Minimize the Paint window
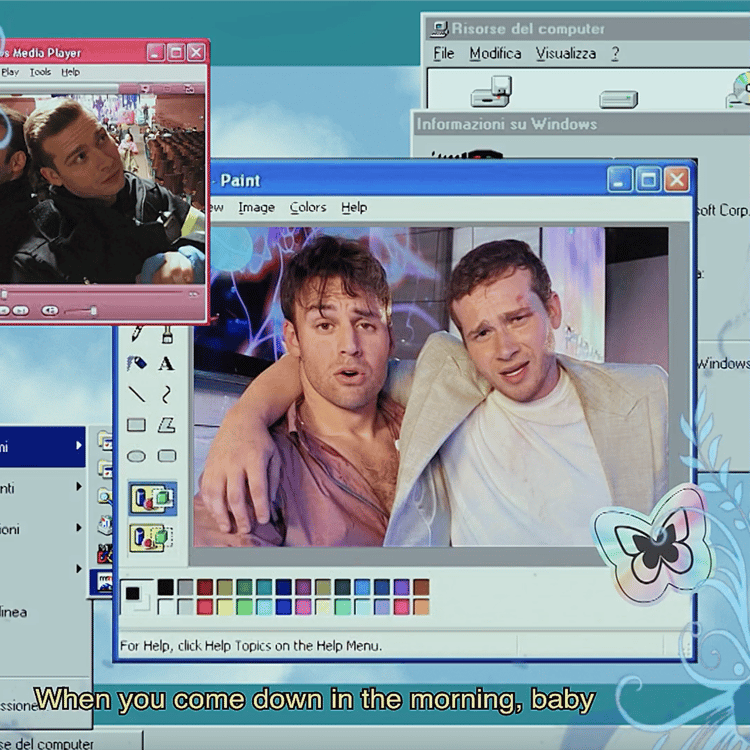The height and width of the screenshot is (750, 750). (x=619, y=180)
